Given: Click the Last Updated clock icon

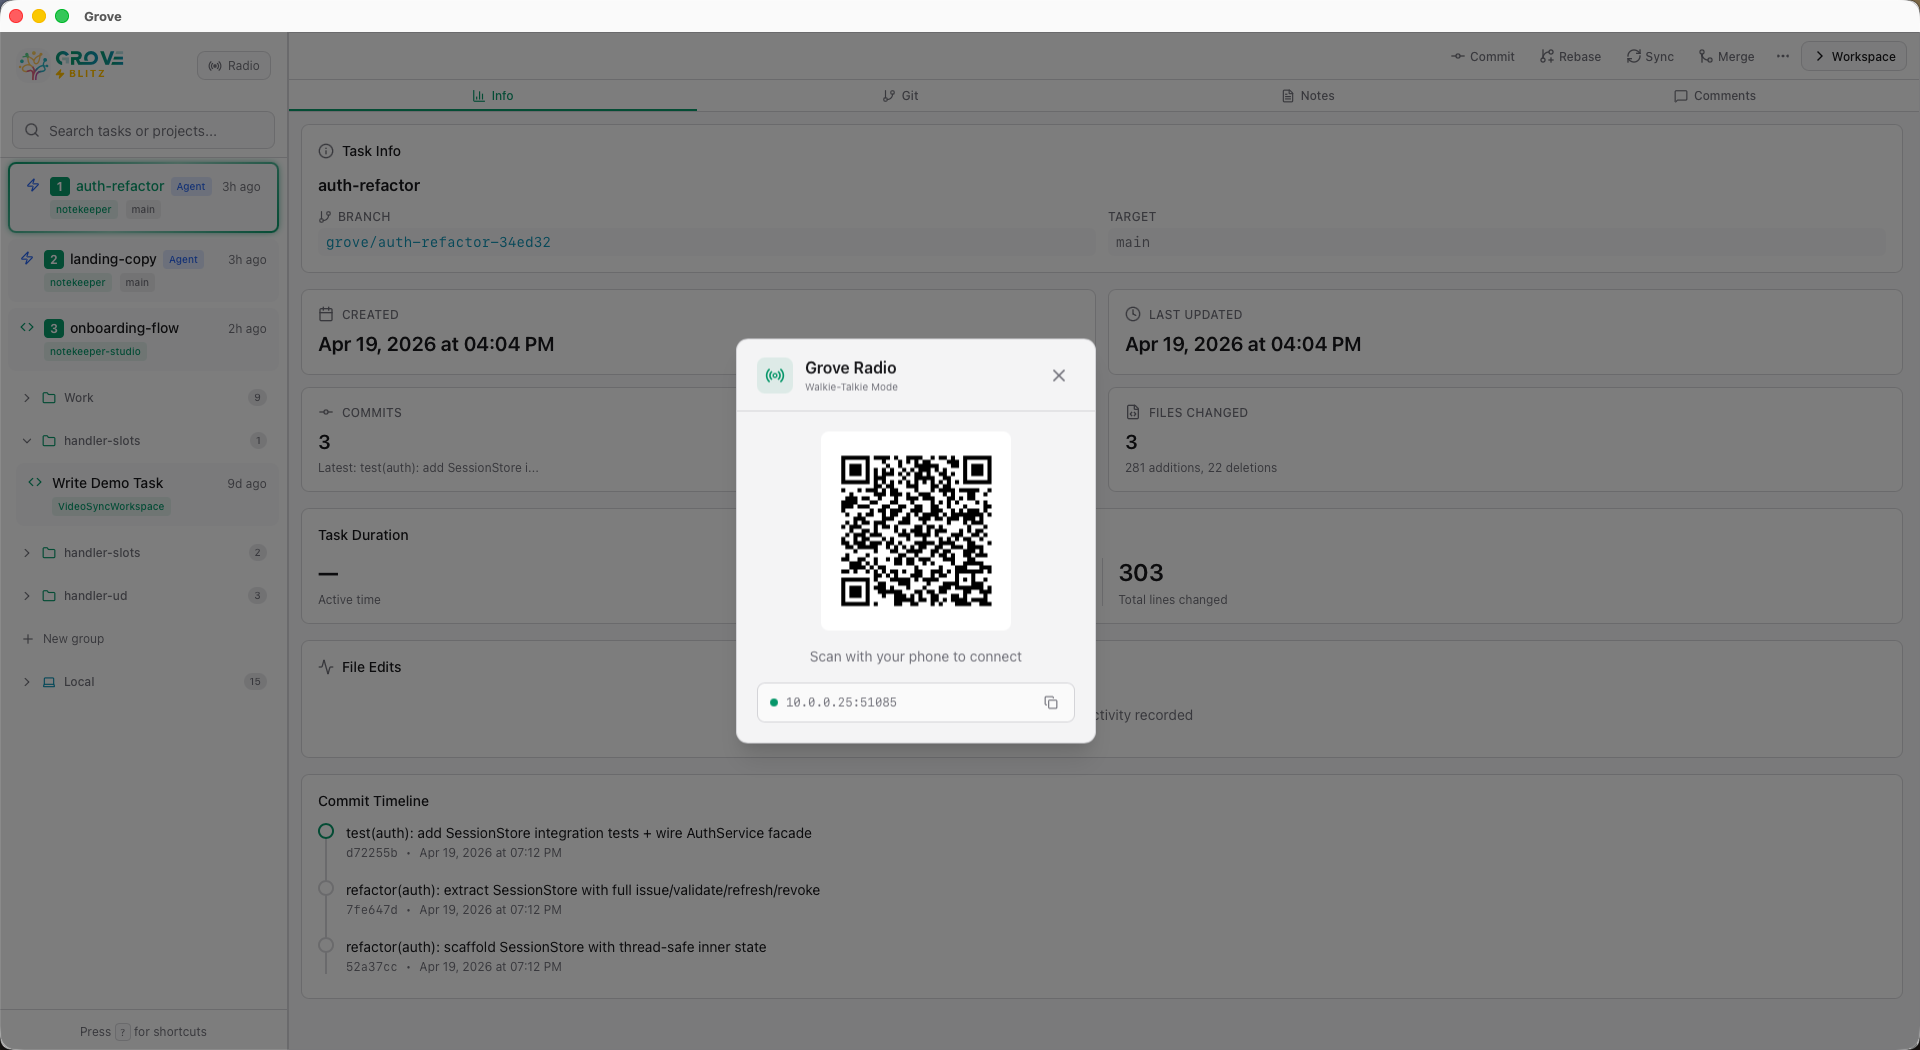Looking at the screenshot, I should tap(1133, 314).
